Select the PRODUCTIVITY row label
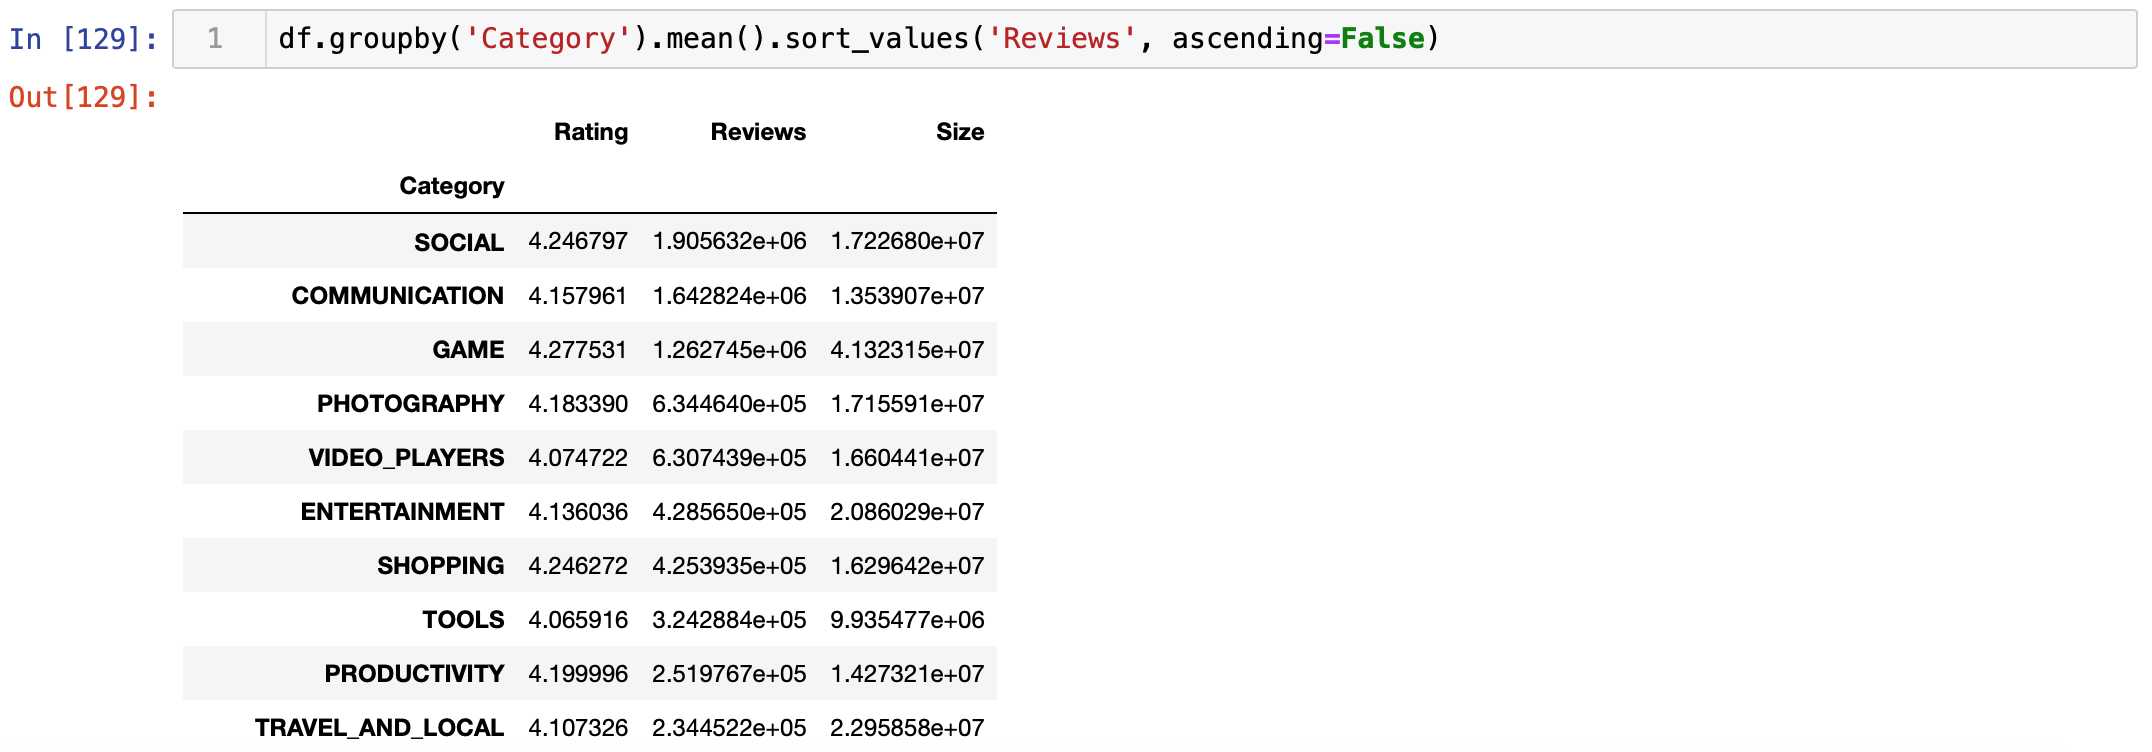The width and height of the screenshot is (2152, 752). coord(414,674)
